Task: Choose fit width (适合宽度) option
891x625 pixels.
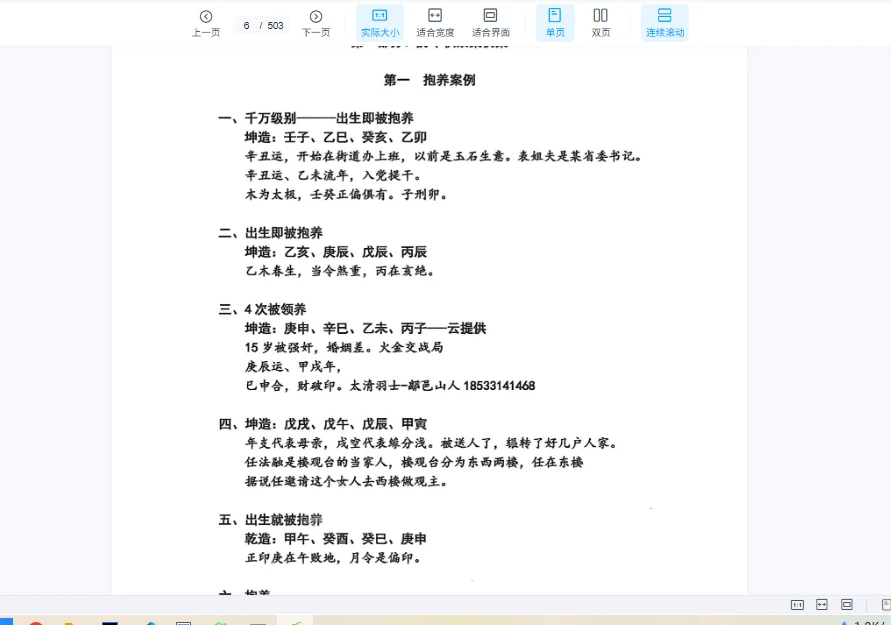Action: click(435, 23)
